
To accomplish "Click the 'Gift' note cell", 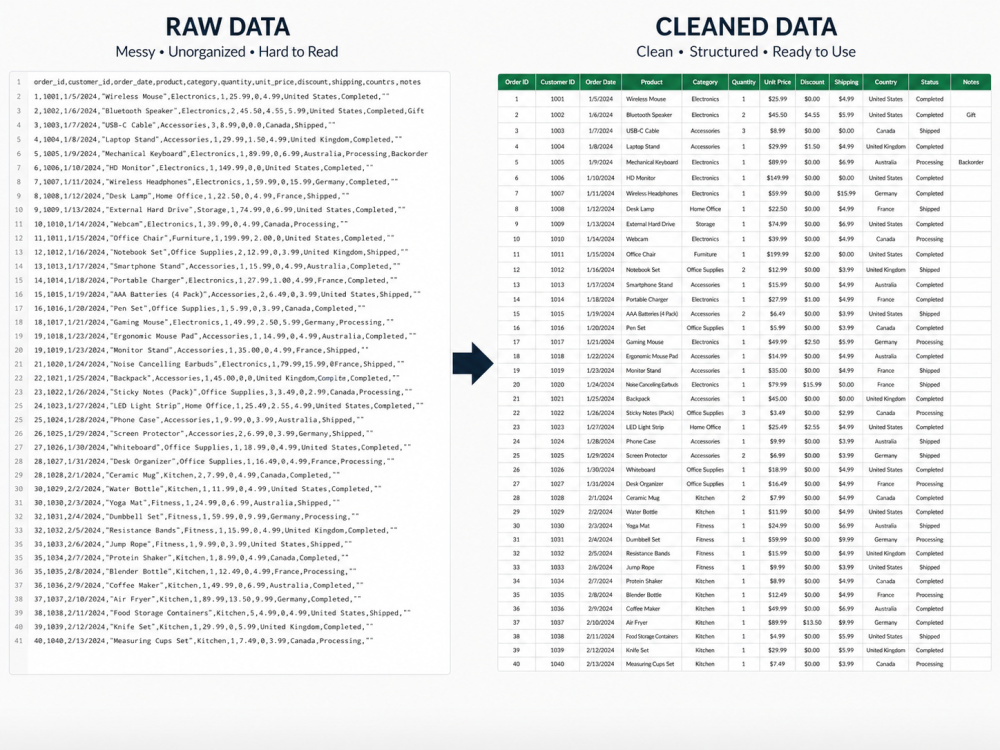I will click(x=971, y=115).
